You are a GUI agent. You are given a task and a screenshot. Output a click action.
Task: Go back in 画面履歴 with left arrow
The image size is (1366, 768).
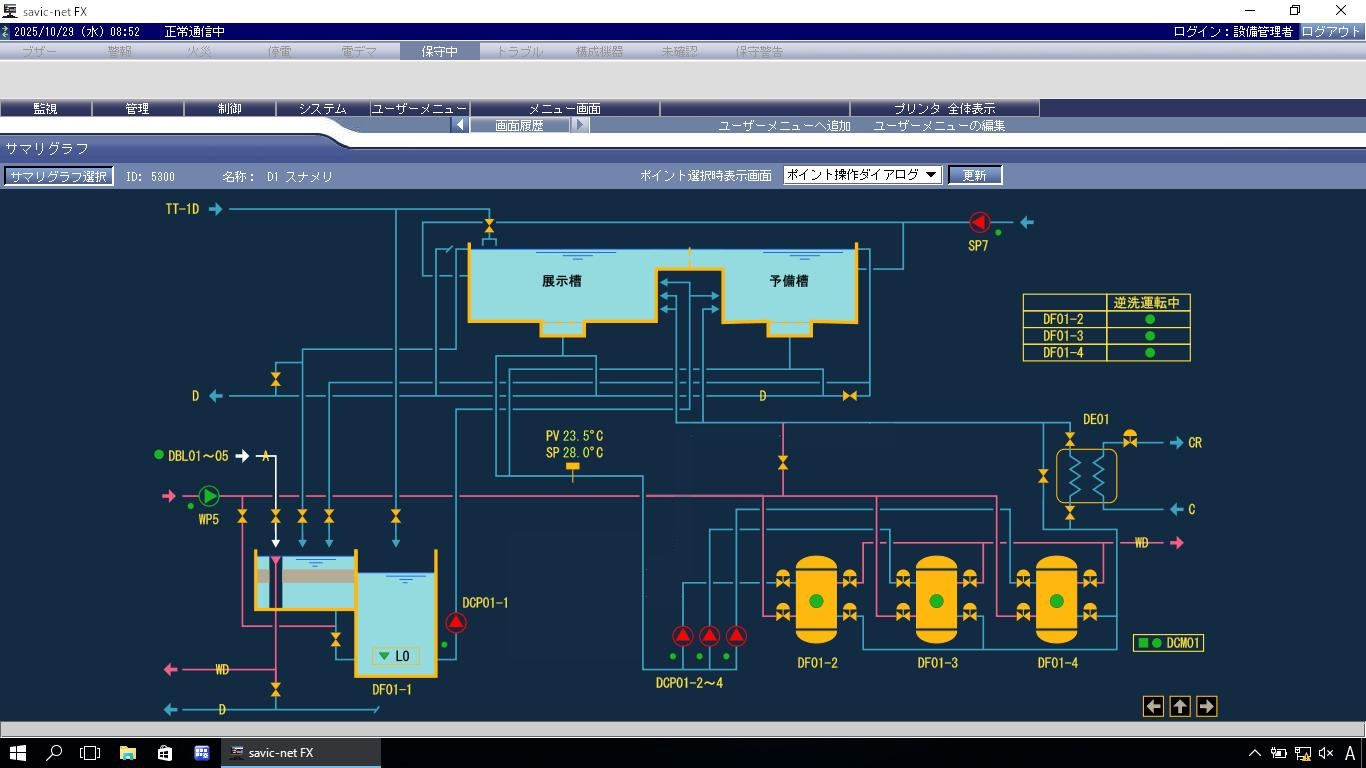click(x=459, y=125)
